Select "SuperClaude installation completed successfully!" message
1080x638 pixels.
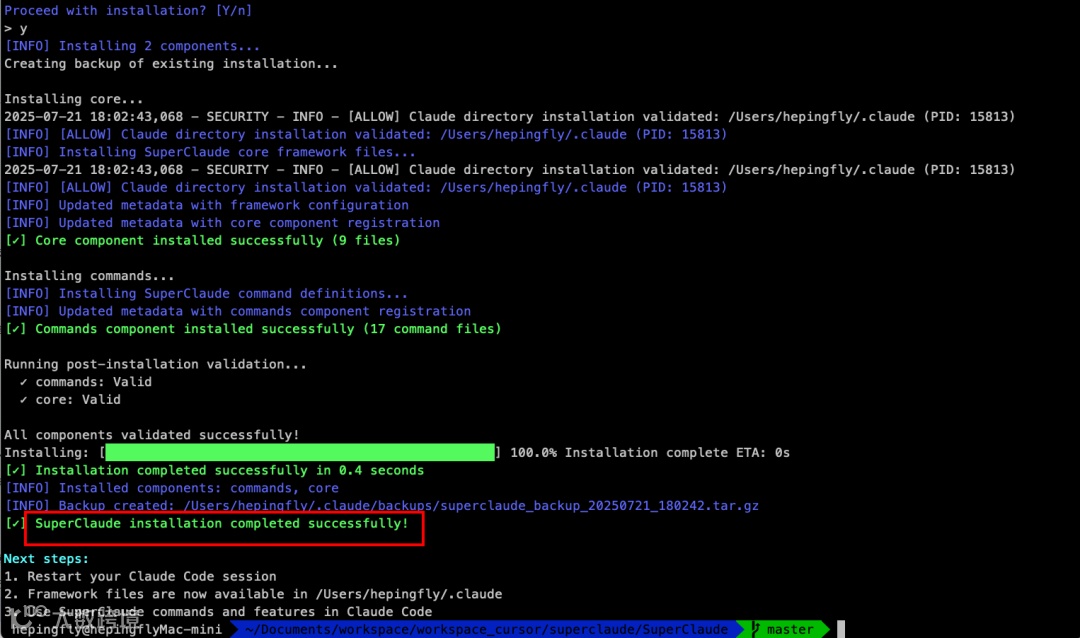222,524
